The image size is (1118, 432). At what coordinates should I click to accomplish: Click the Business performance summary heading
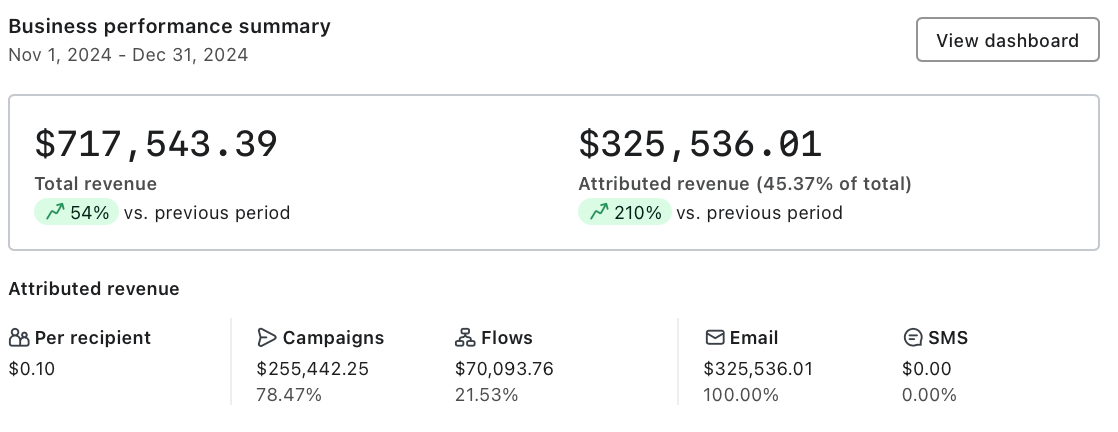click(170, 26)
